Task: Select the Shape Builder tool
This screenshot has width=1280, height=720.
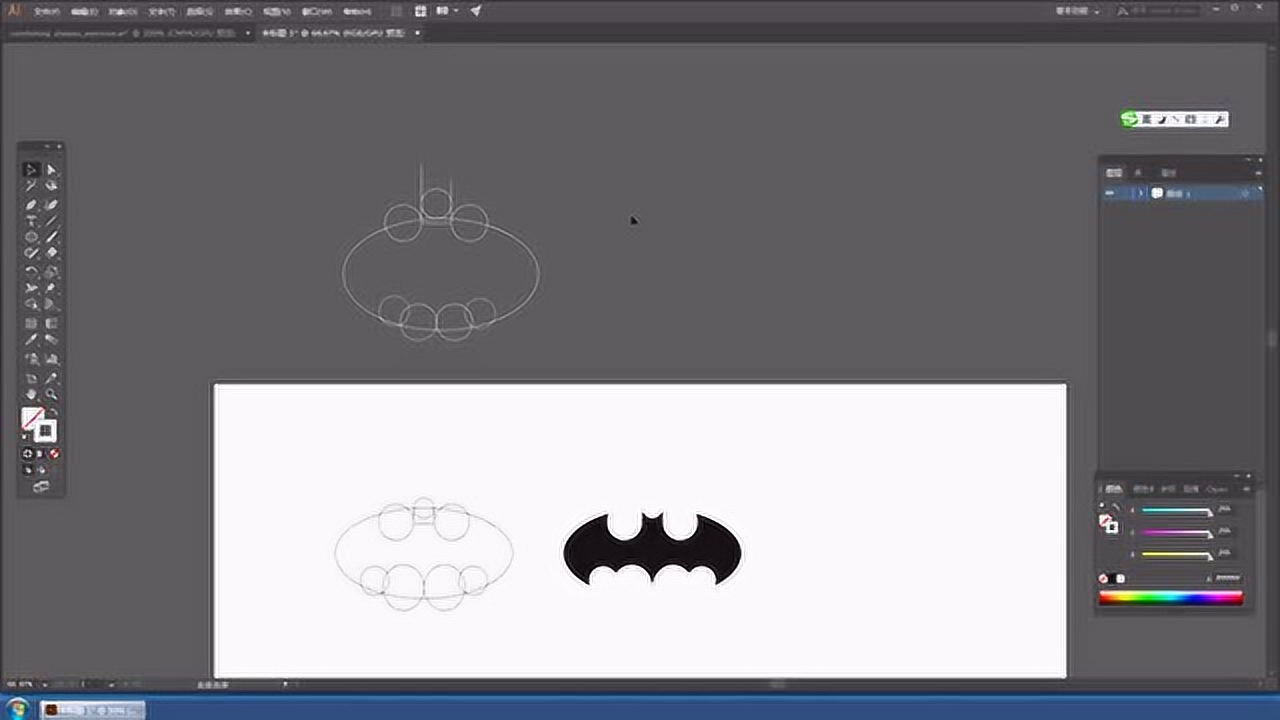Action: 32,304
